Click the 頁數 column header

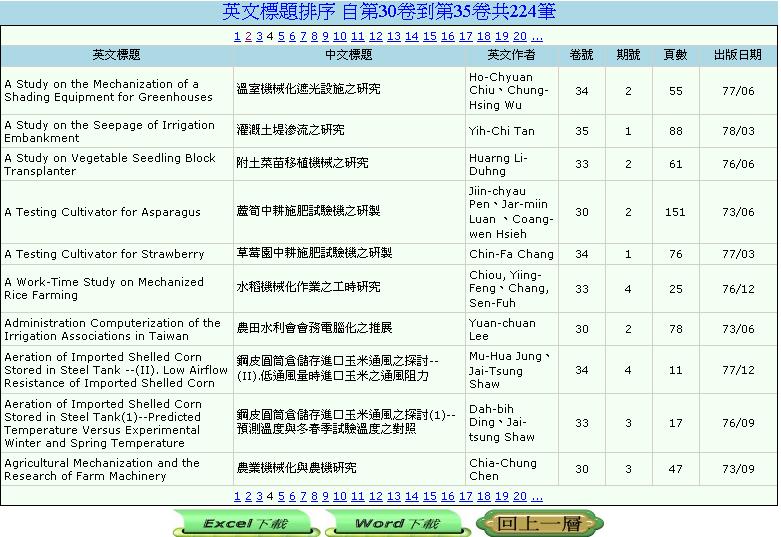(x=675, y=55)
